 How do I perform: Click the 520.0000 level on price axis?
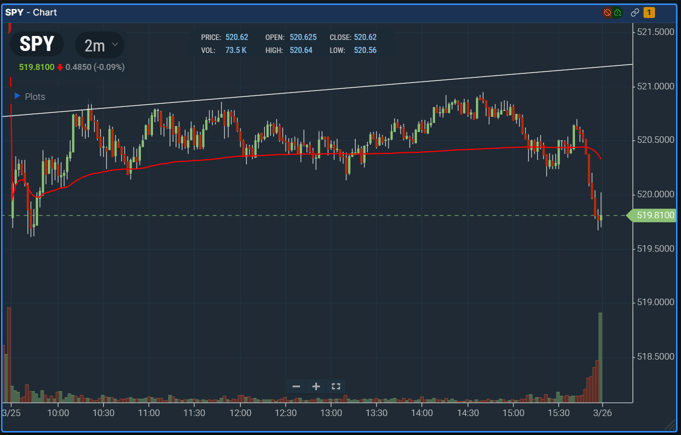[x=655, y=194]
